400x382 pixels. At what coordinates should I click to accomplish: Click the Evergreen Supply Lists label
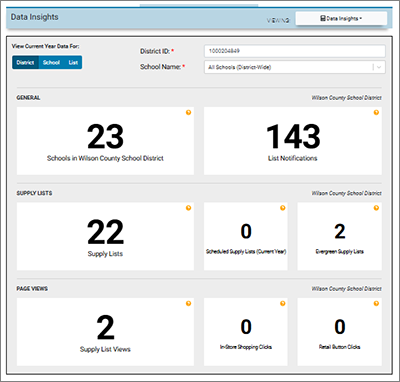click(340, 251)
